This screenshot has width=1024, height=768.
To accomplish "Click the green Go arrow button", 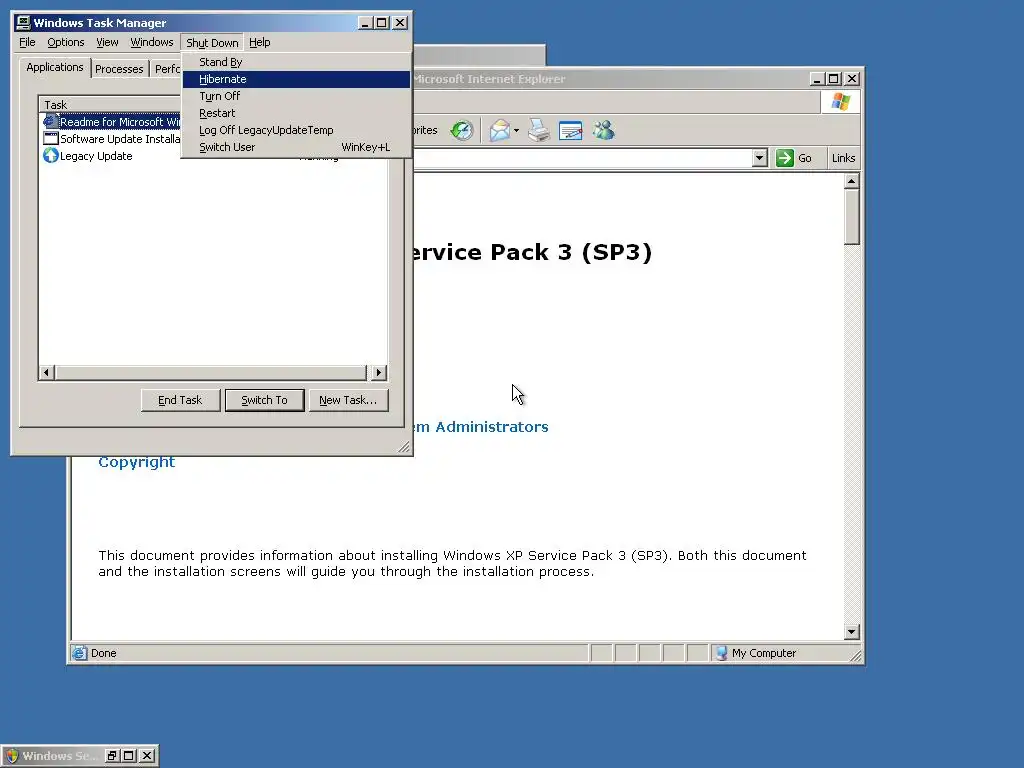I will tap(784, 158).
